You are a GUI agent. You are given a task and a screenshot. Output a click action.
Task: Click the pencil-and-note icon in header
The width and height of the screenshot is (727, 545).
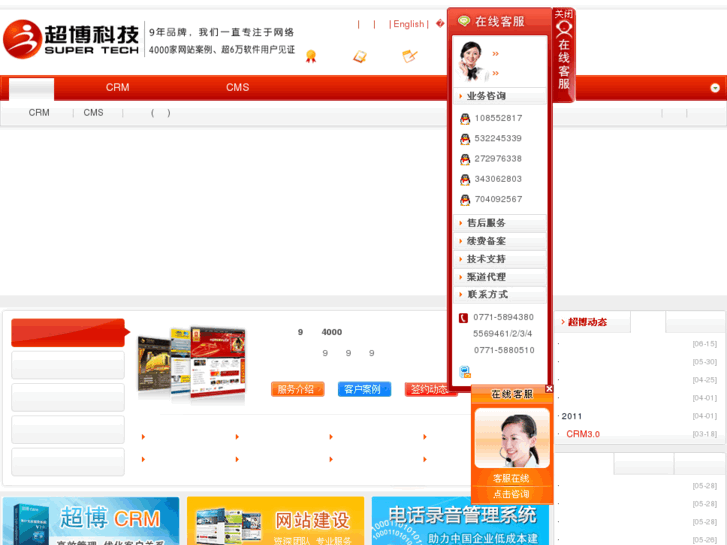pyautogui.click(x=409, y=56)
